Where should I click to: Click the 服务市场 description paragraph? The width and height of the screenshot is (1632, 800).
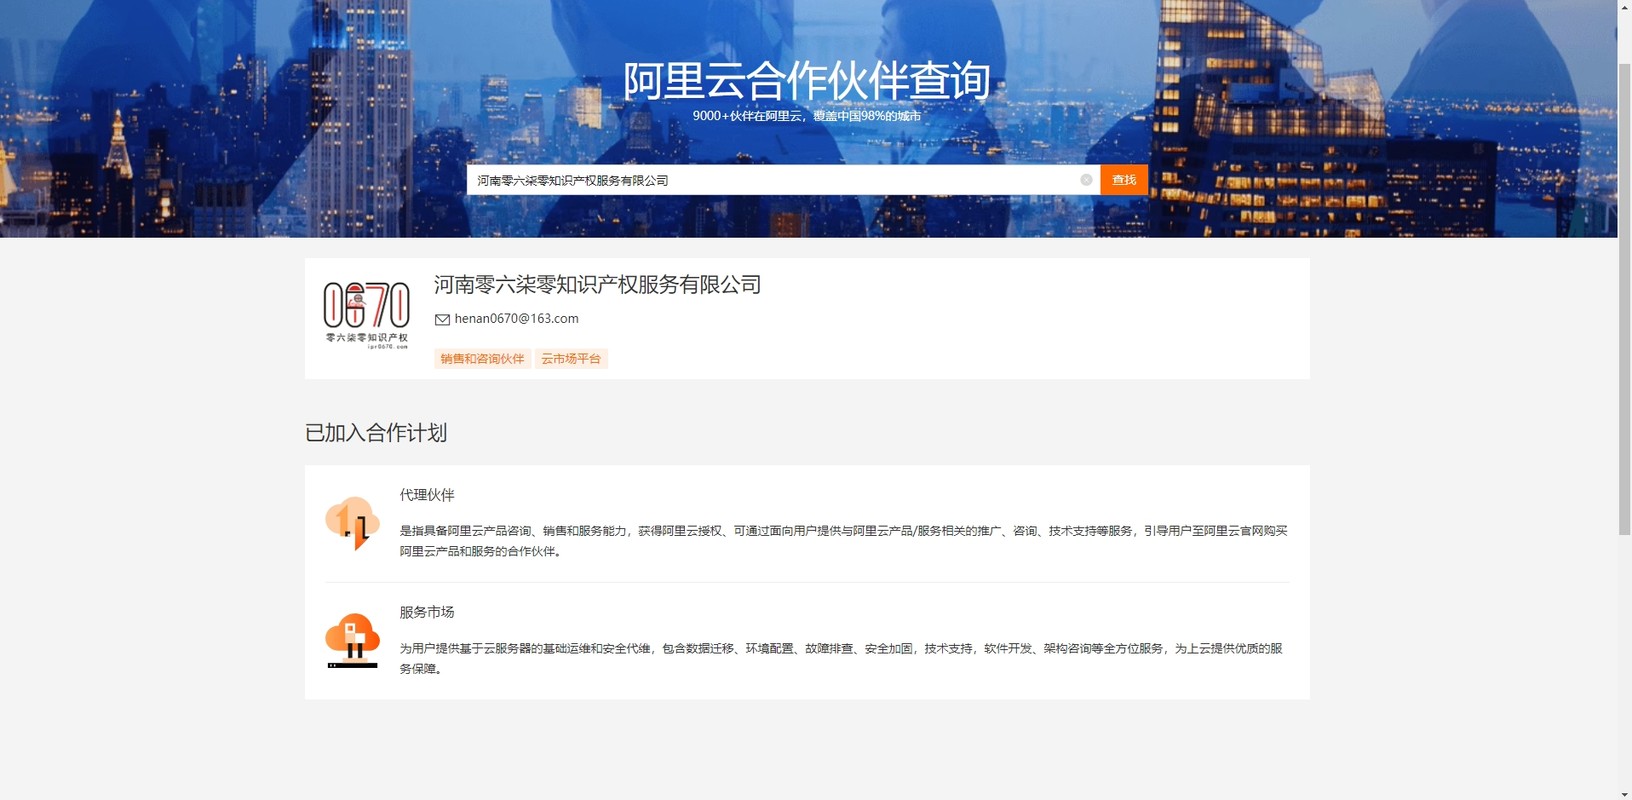click(841, 658)
